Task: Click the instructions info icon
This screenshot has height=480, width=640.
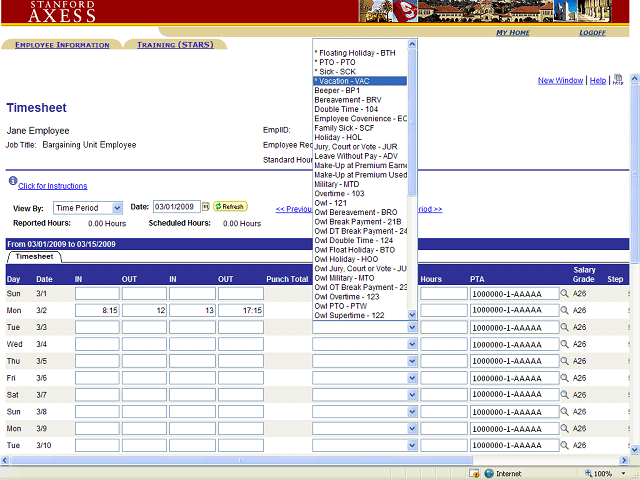Action: coord(12,182)
